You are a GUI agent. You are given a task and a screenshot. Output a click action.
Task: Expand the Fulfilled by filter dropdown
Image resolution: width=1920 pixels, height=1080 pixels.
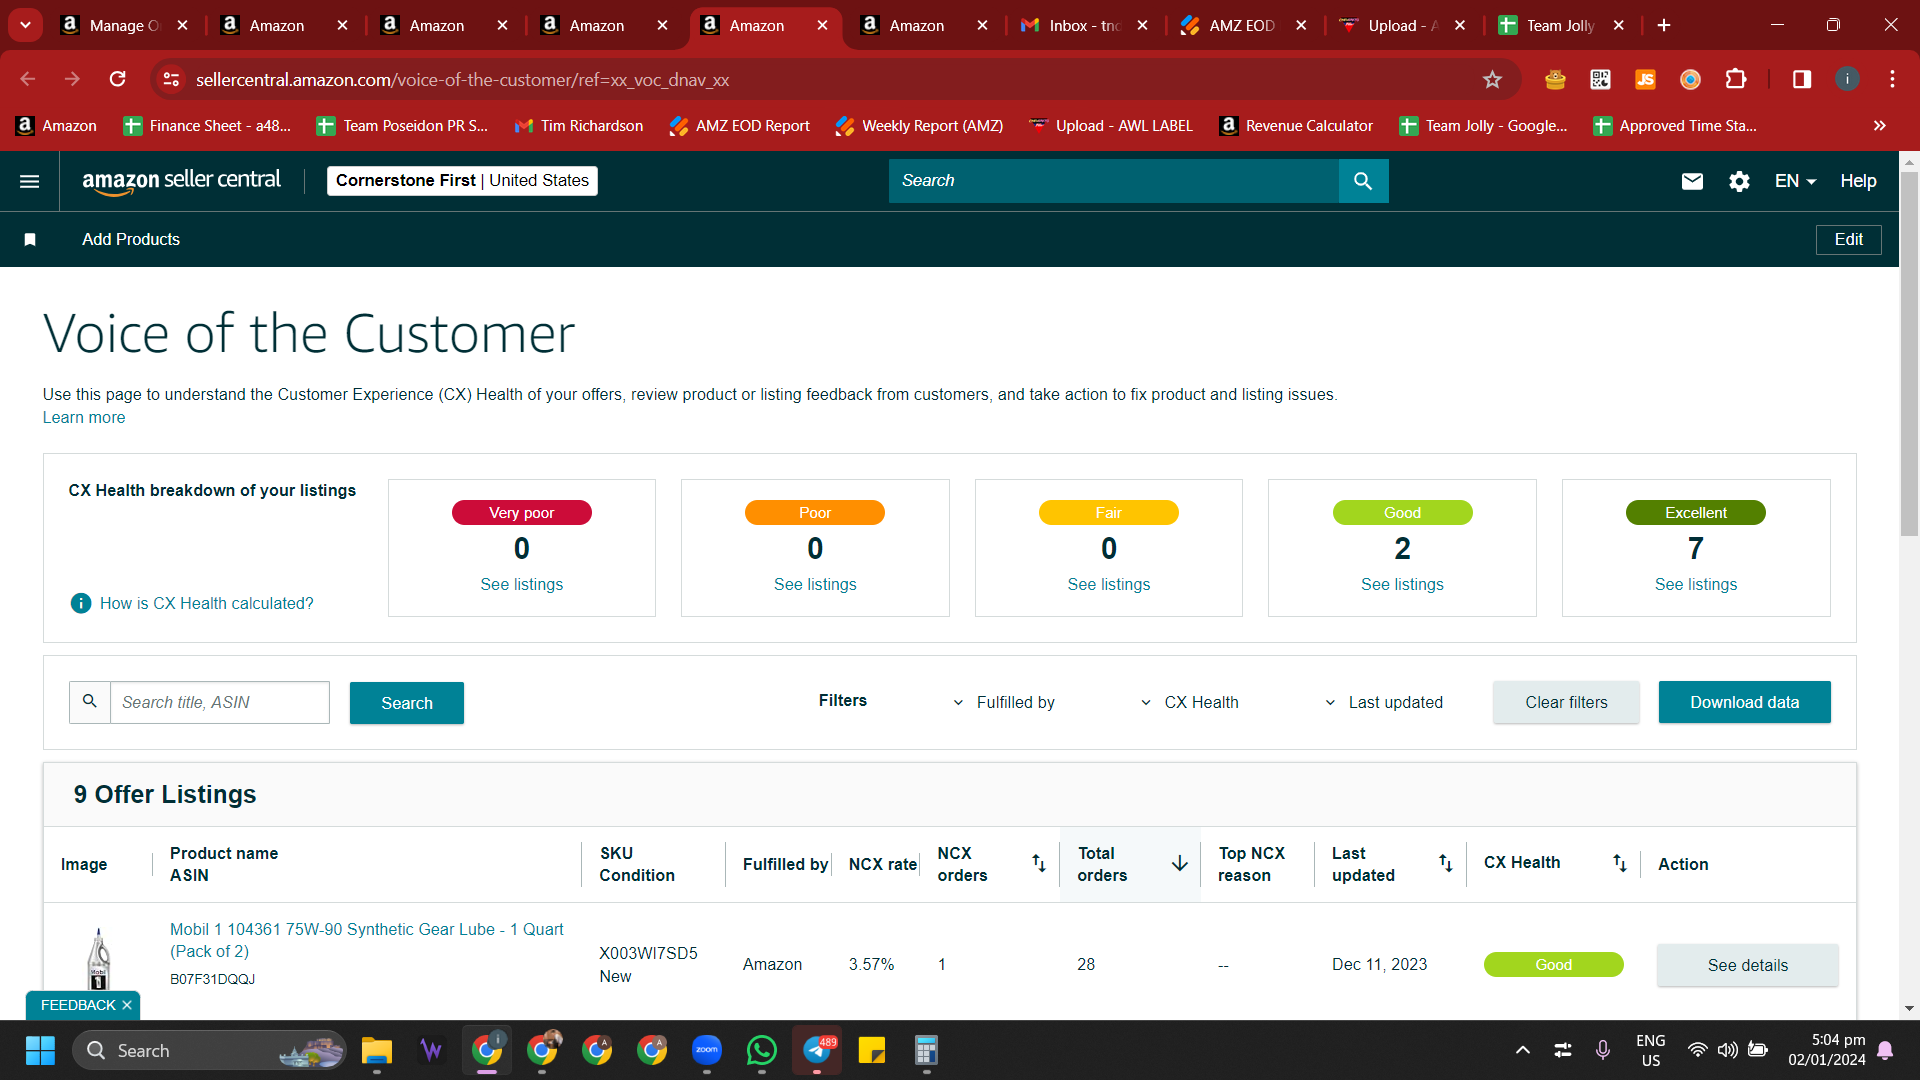coord(1003,703)
